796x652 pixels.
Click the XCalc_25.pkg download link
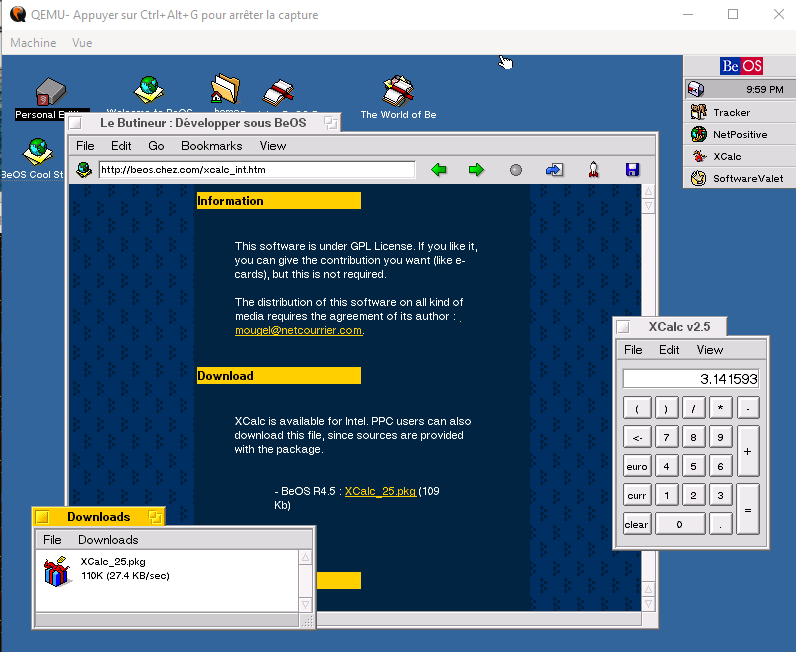pos(380,491)
